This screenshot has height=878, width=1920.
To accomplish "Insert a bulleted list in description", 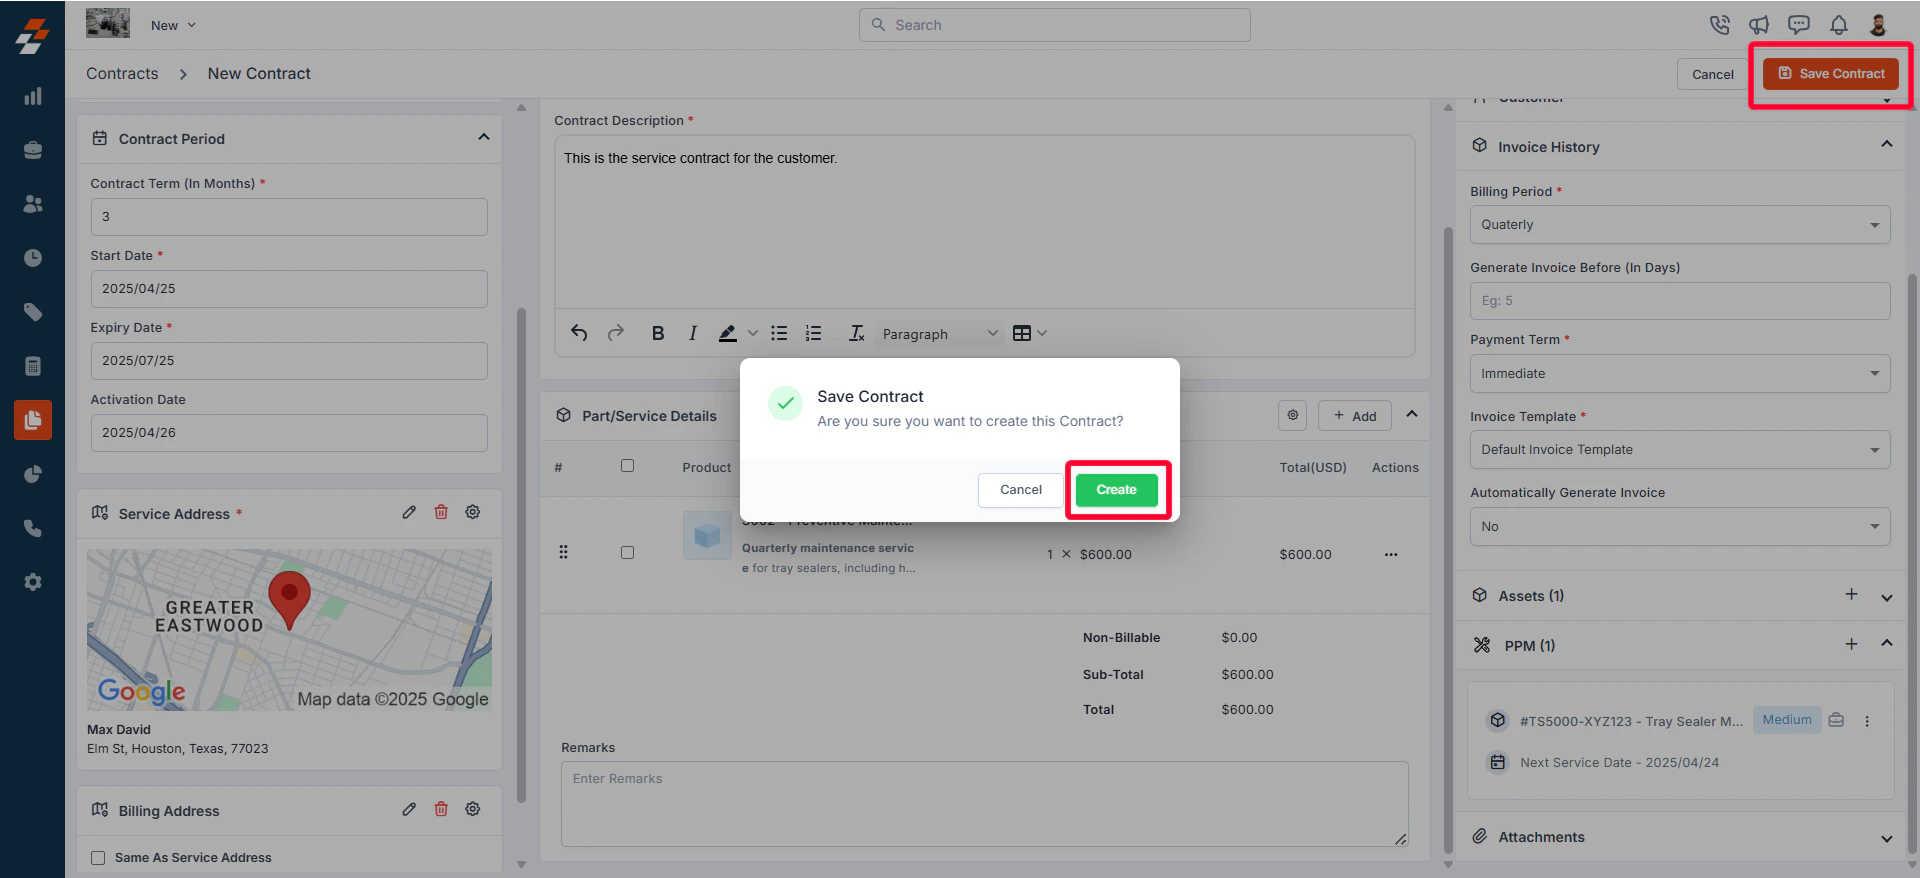I will [779, 333].
